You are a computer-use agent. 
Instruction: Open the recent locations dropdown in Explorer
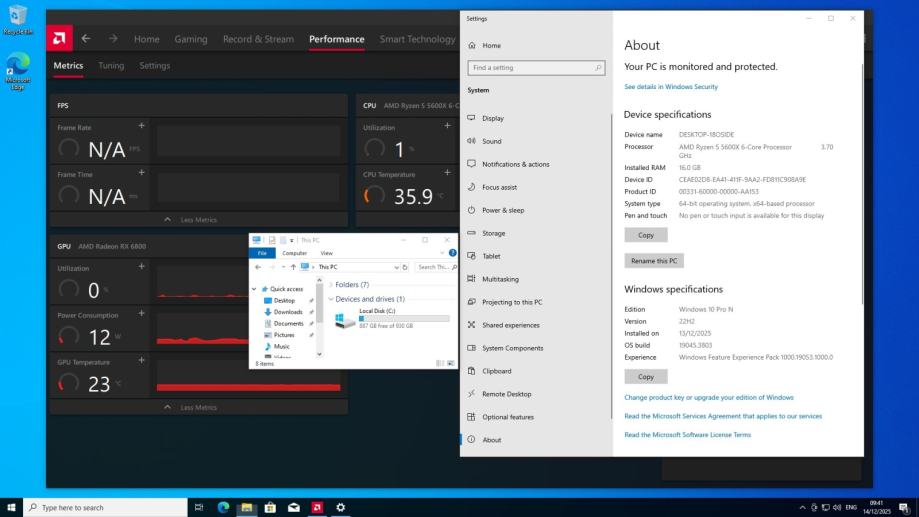(284, 267)
